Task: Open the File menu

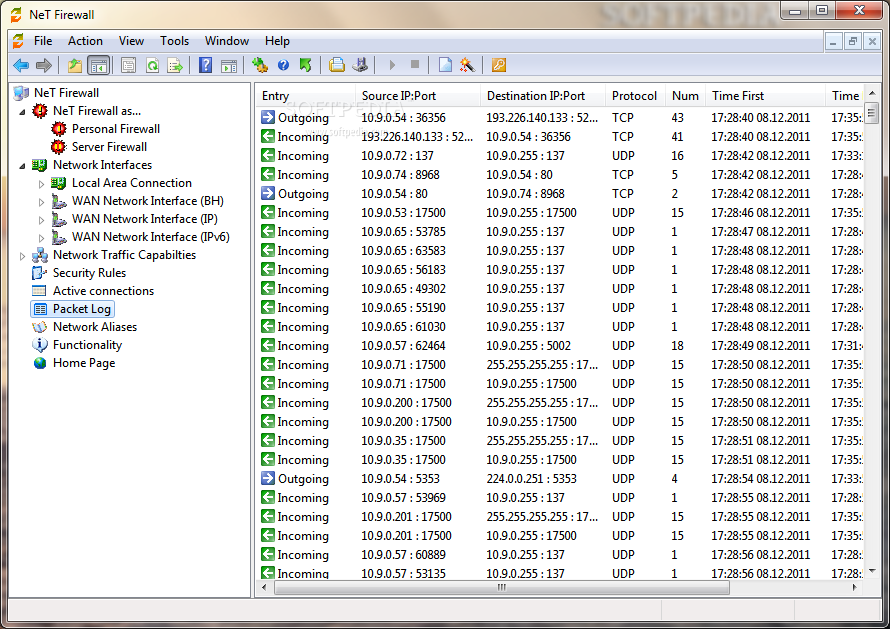Action: pyautogui.click(x=43, y=41)
